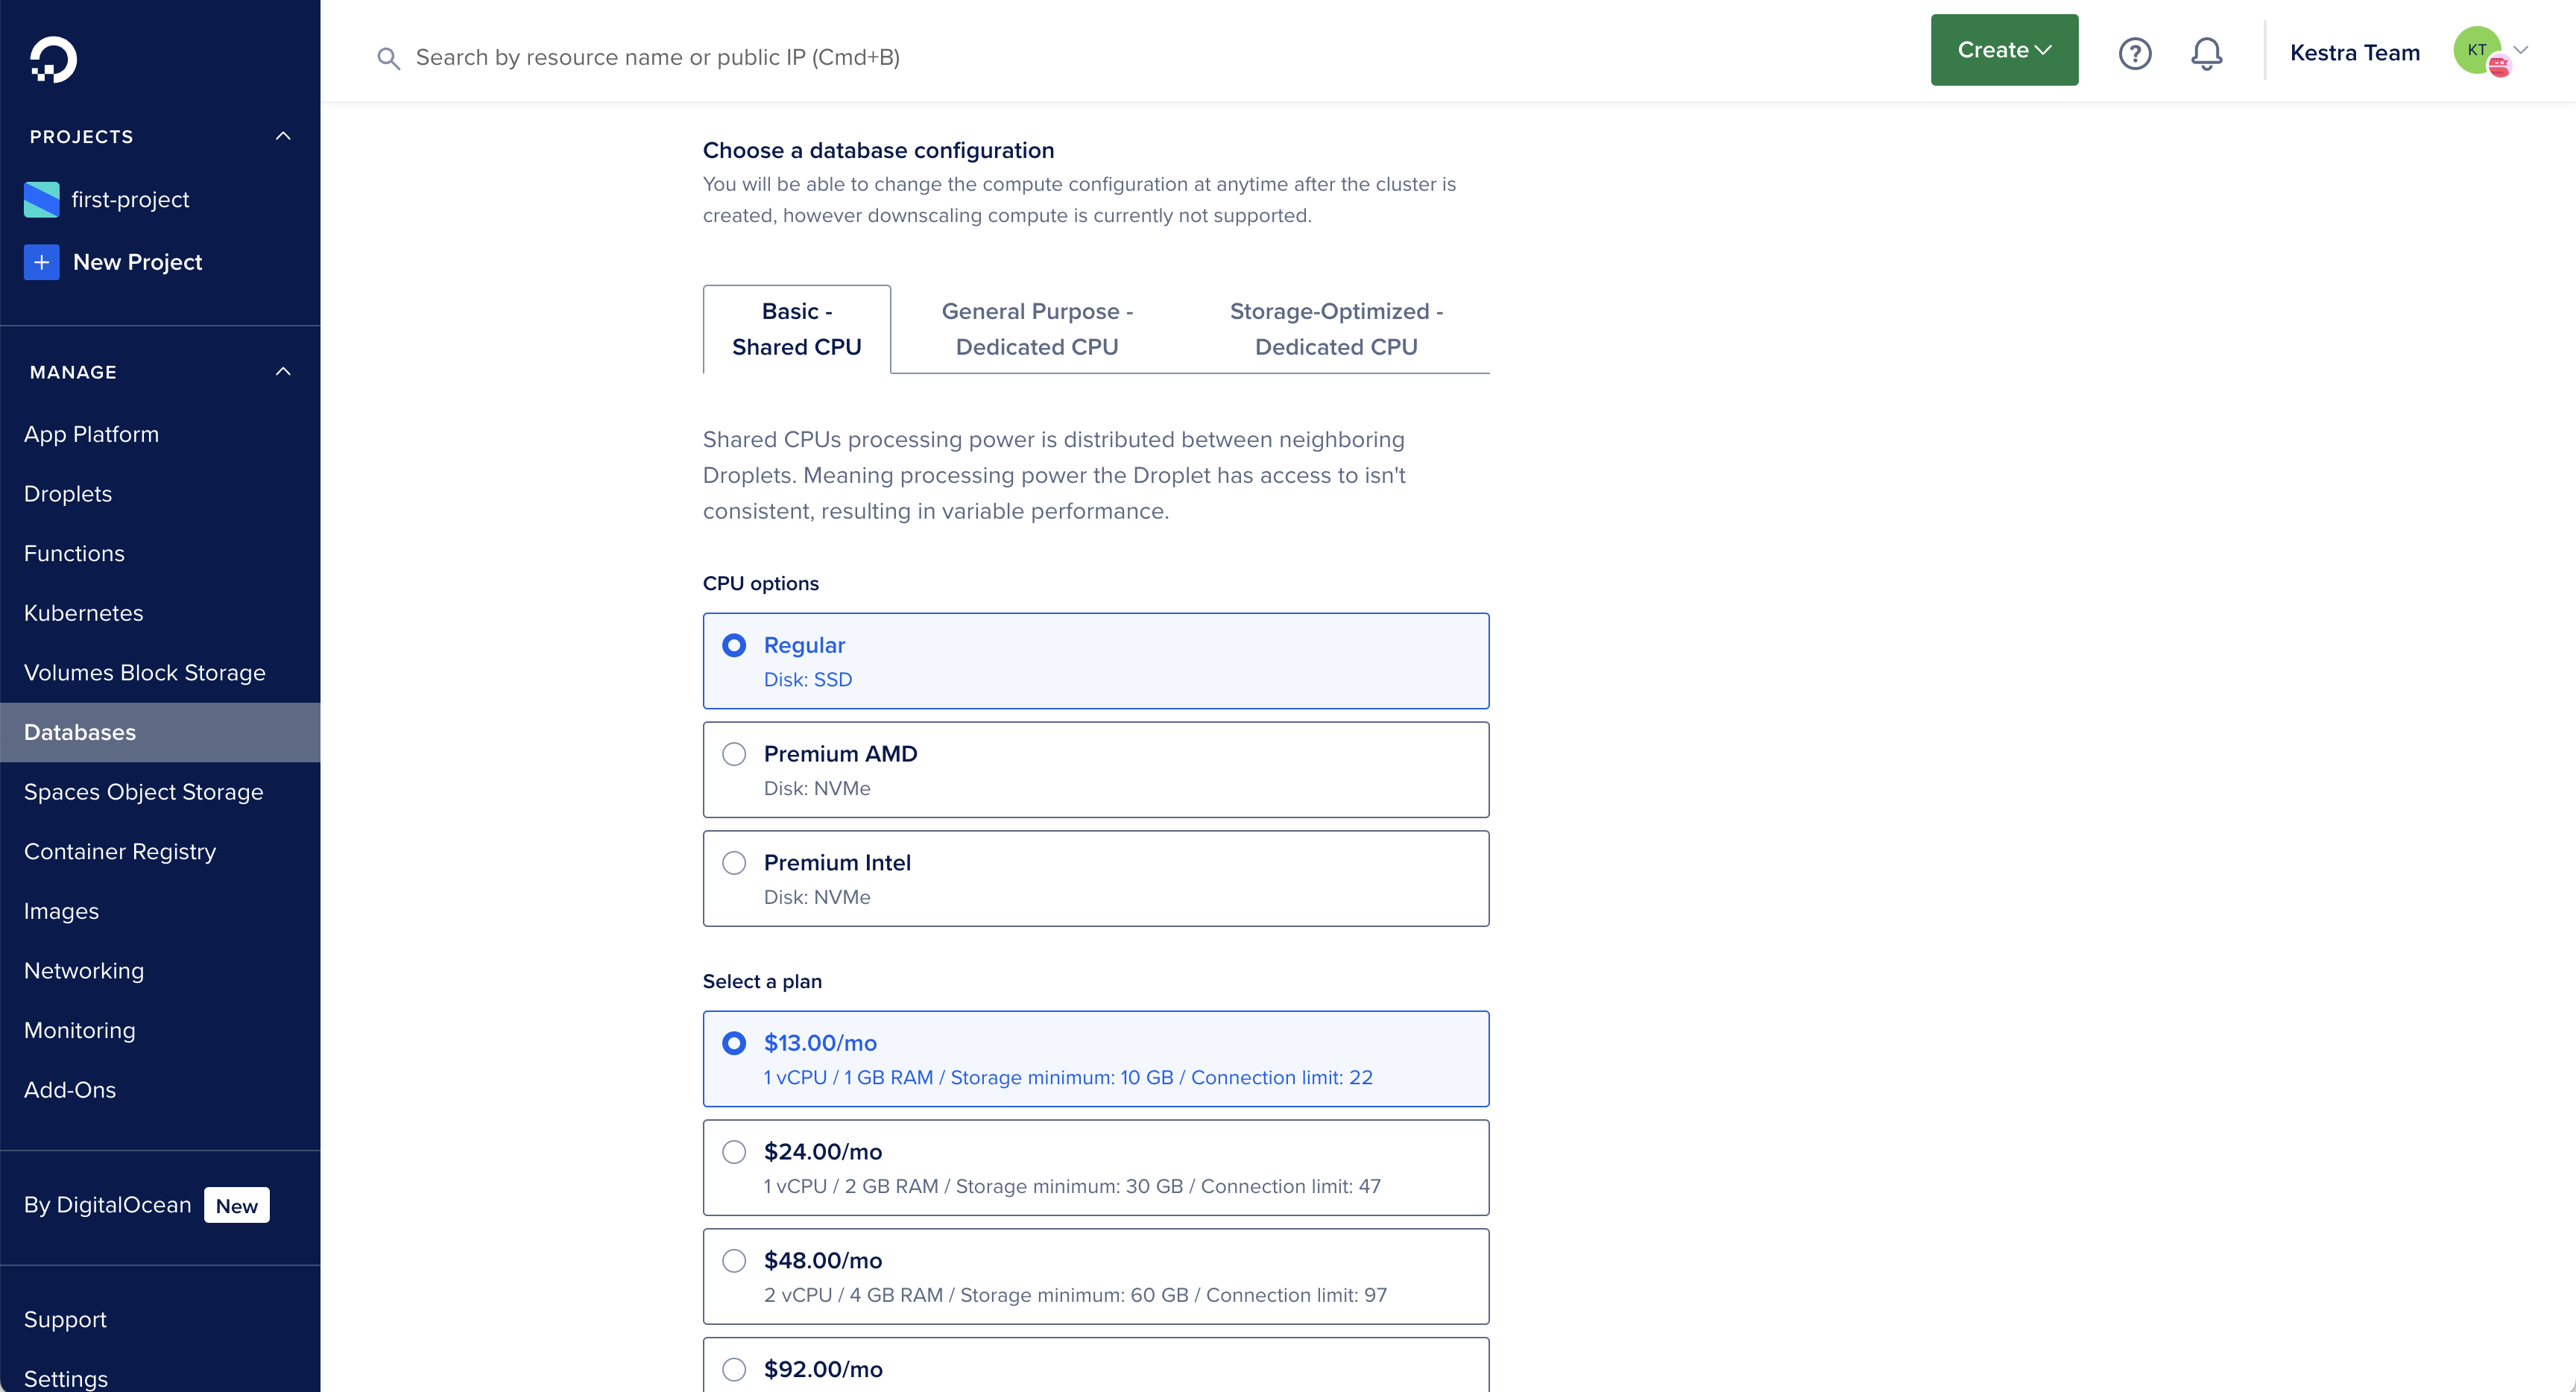This screenshot has height=1392, width=2576.
Task: Open the help question mark icon
Action: point(2134,53)
